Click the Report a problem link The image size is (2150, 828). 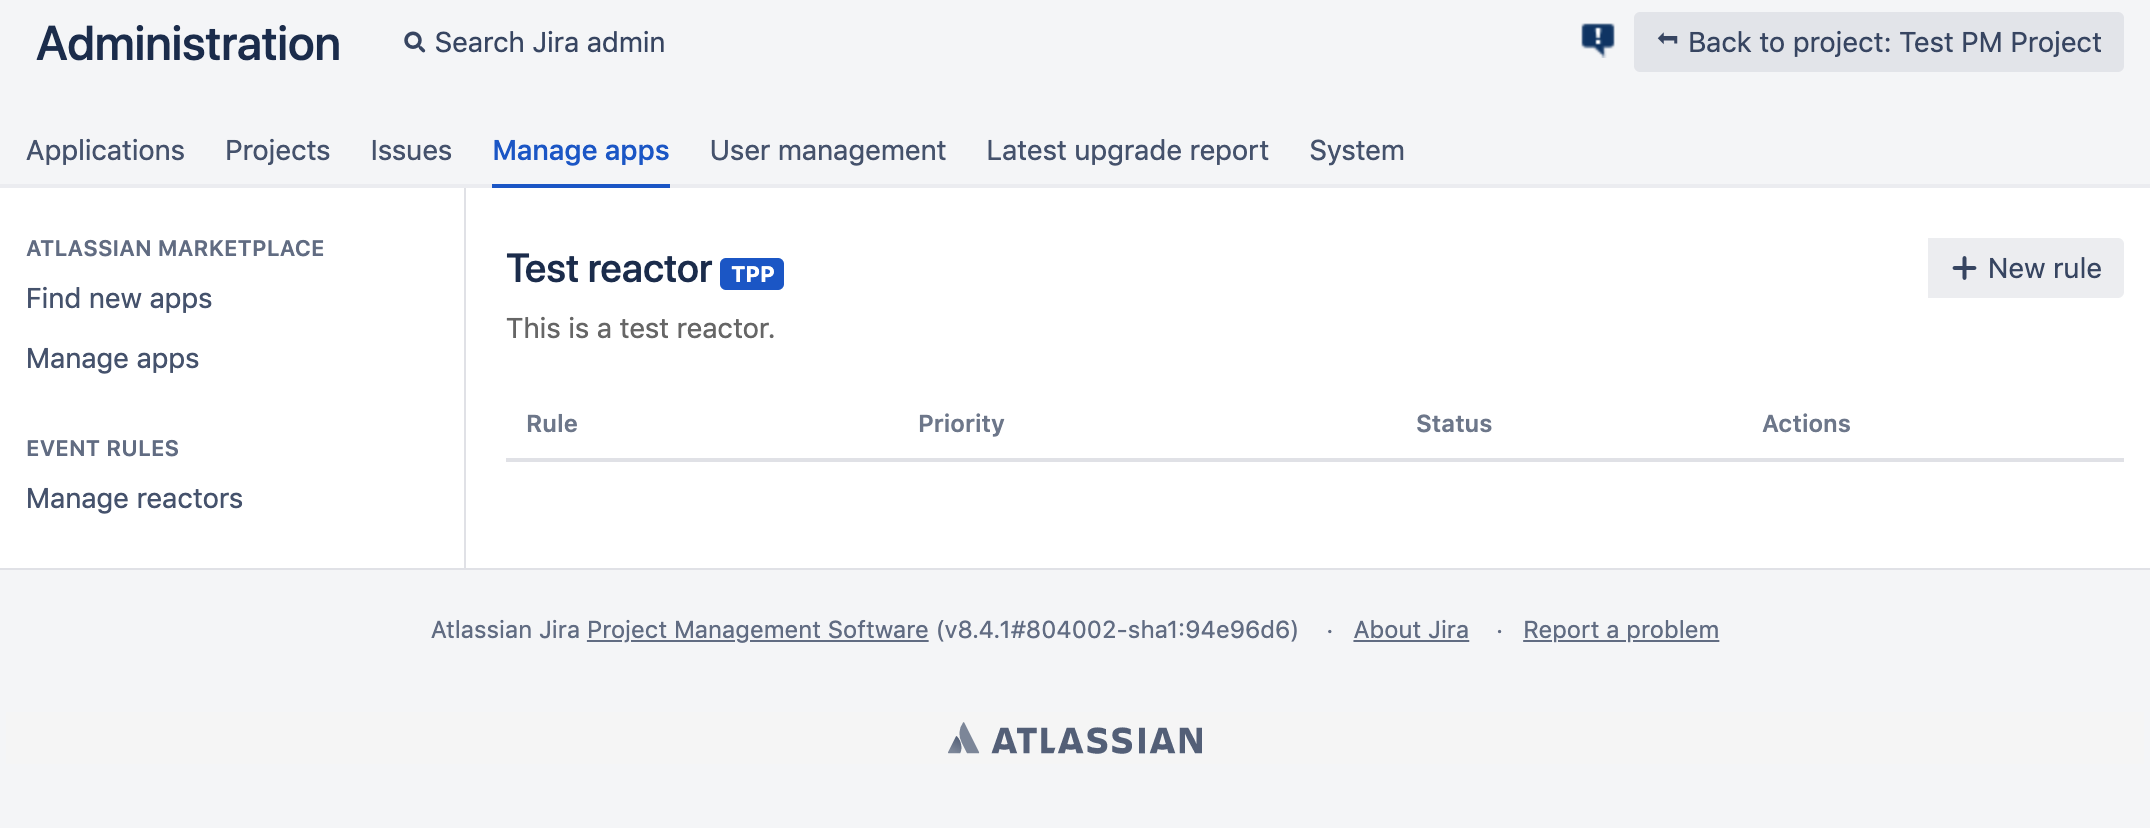click(x=1621, y=630)
